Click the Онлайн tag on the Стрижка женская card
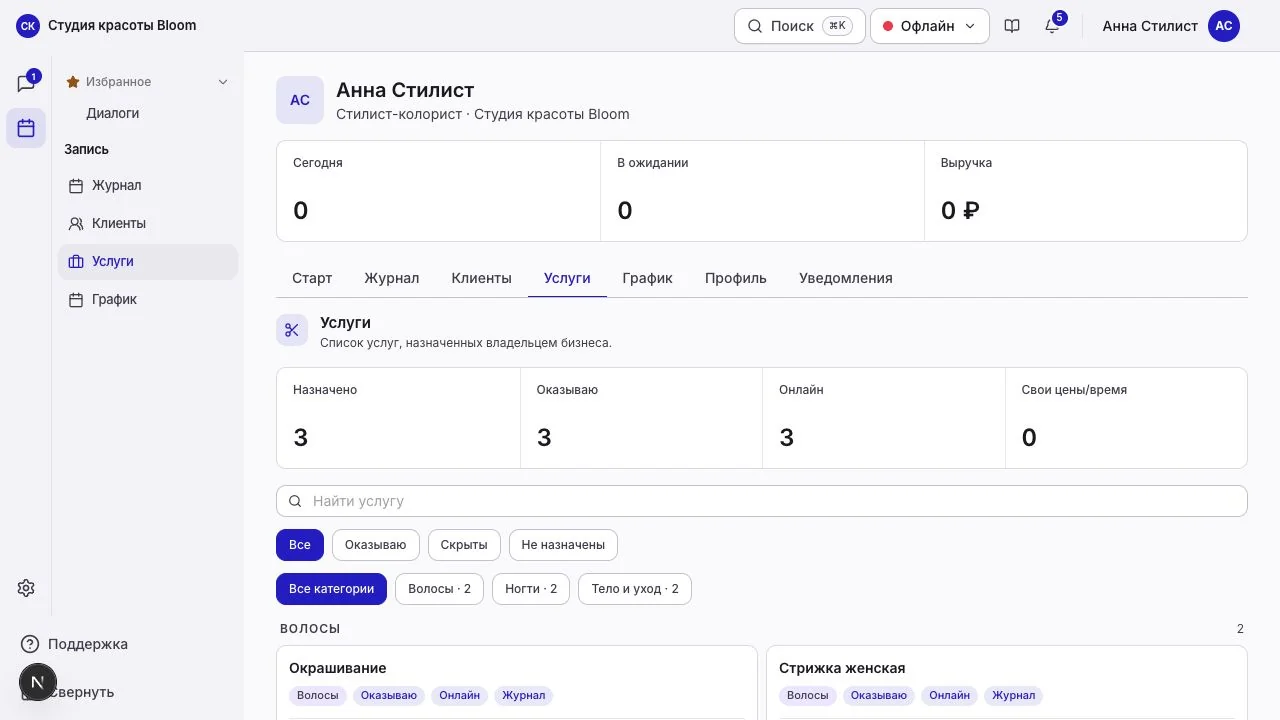 [x=950, y=695]
